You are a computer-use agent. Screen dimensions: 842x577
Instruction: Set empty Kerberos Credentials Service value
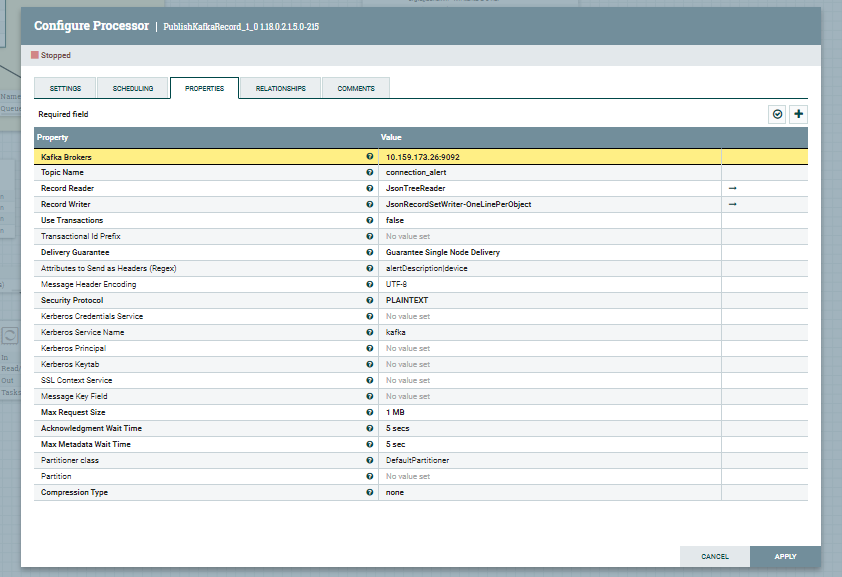[x=550, y=316]
